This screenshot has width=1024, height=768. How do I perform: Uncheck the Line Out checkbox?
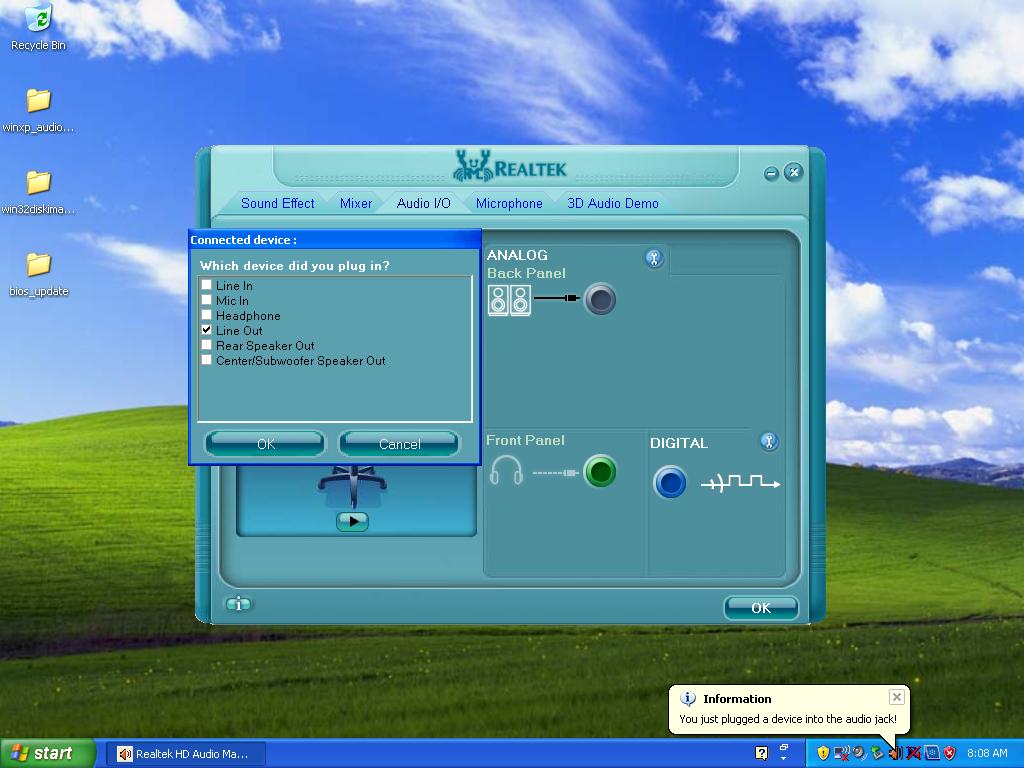206,330
